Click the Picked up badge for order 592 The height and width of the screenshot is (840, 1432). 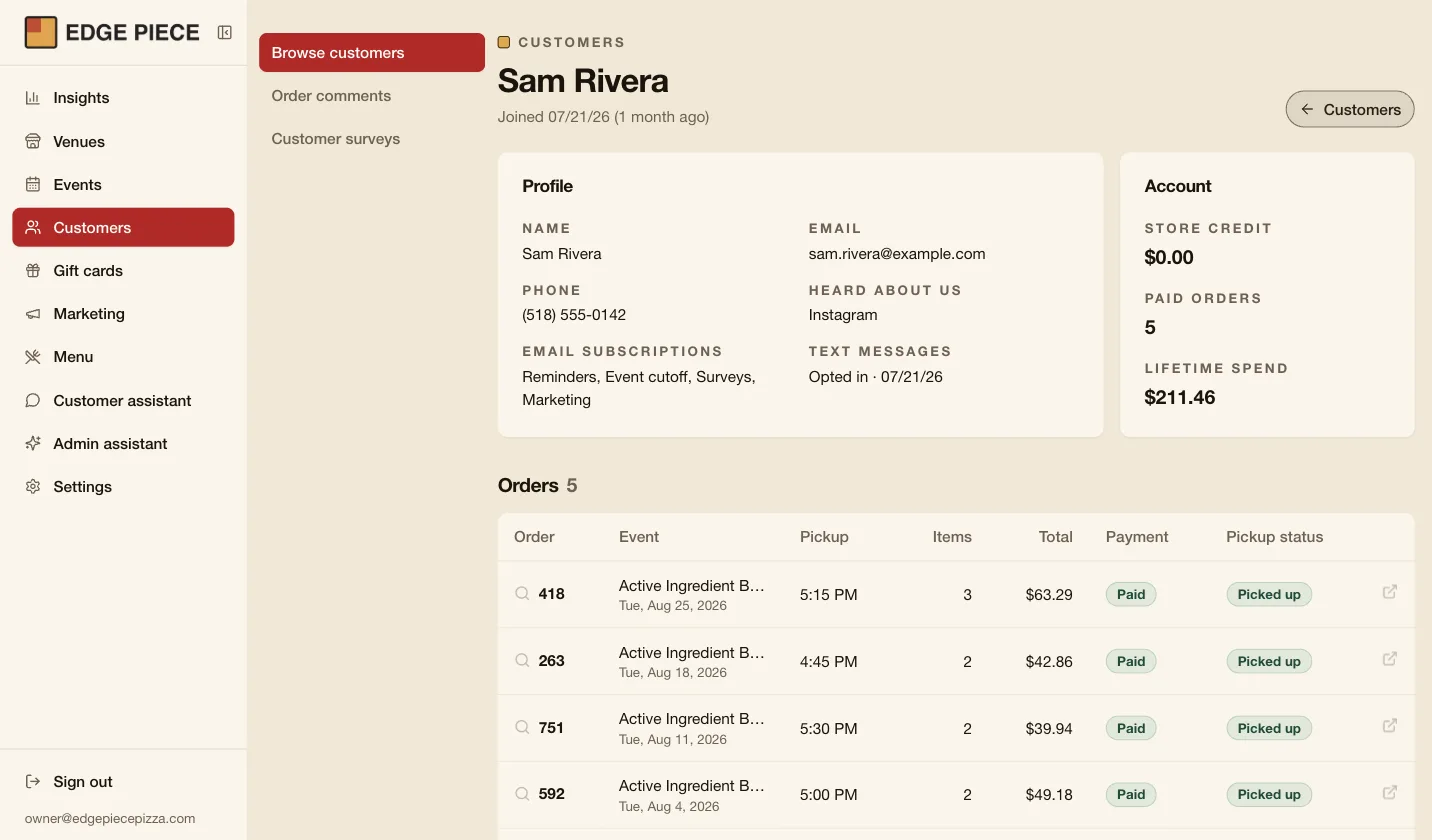[1269, 795]
